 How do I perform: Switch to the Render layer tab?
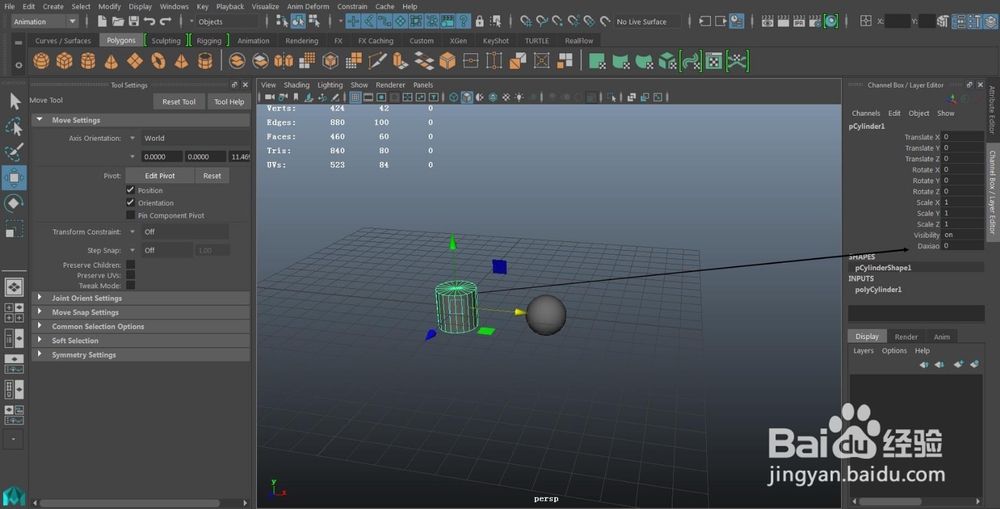906,337
